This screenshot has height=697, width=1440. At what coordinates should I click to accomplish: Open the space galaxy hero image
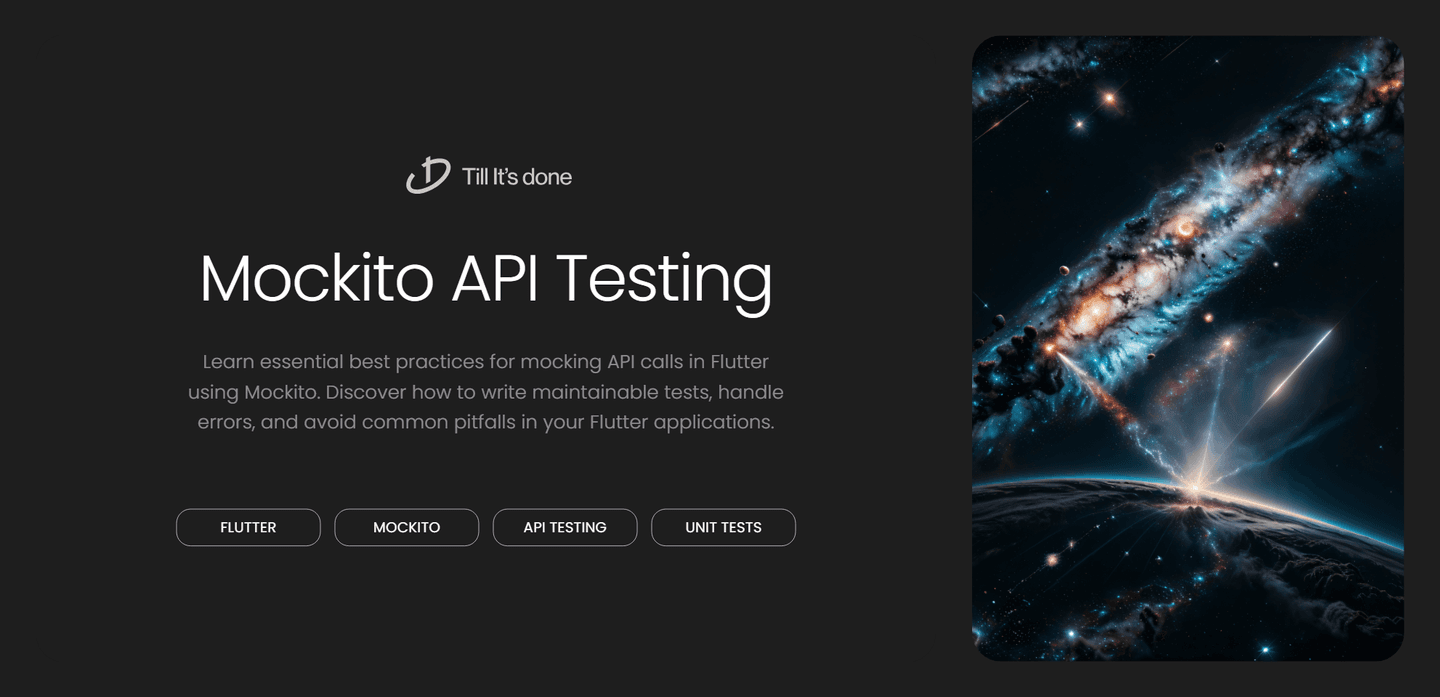(x=1187, y=348)
